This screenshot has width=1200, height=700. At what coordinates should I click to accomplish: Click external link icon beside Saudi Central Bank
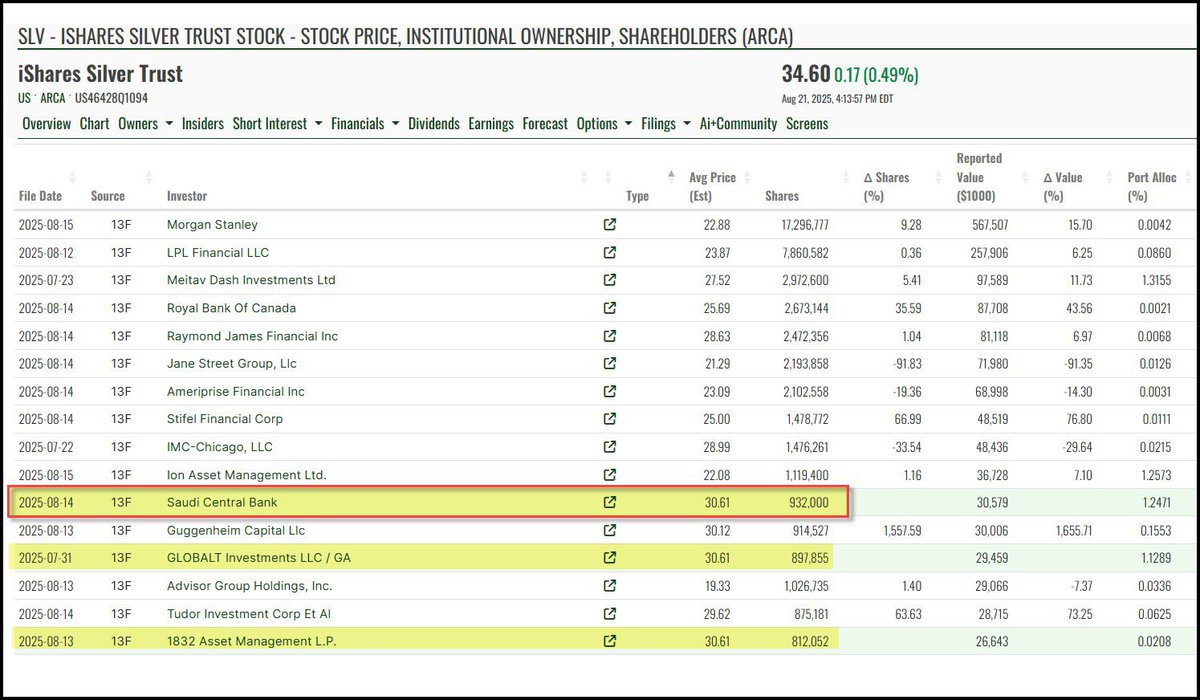click(609, 503)
